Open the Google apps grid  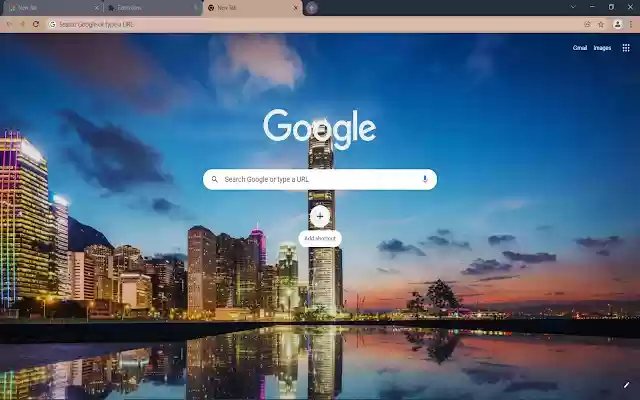(626, 48)
